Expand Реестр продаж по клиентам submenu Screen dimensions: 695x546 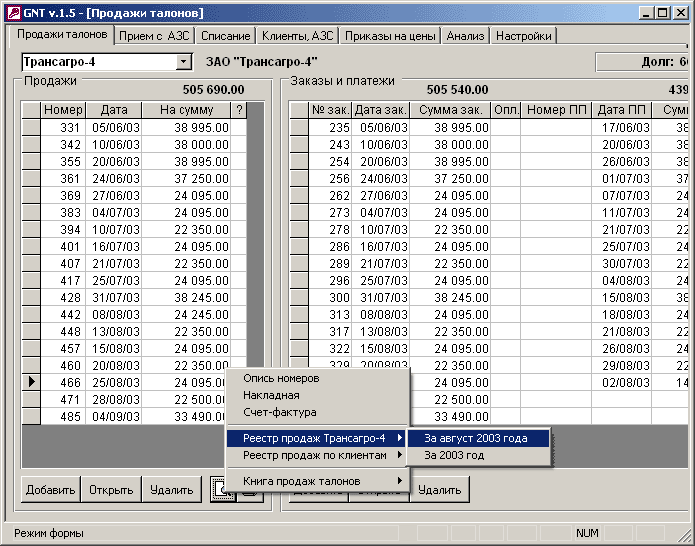click(317, 455)
